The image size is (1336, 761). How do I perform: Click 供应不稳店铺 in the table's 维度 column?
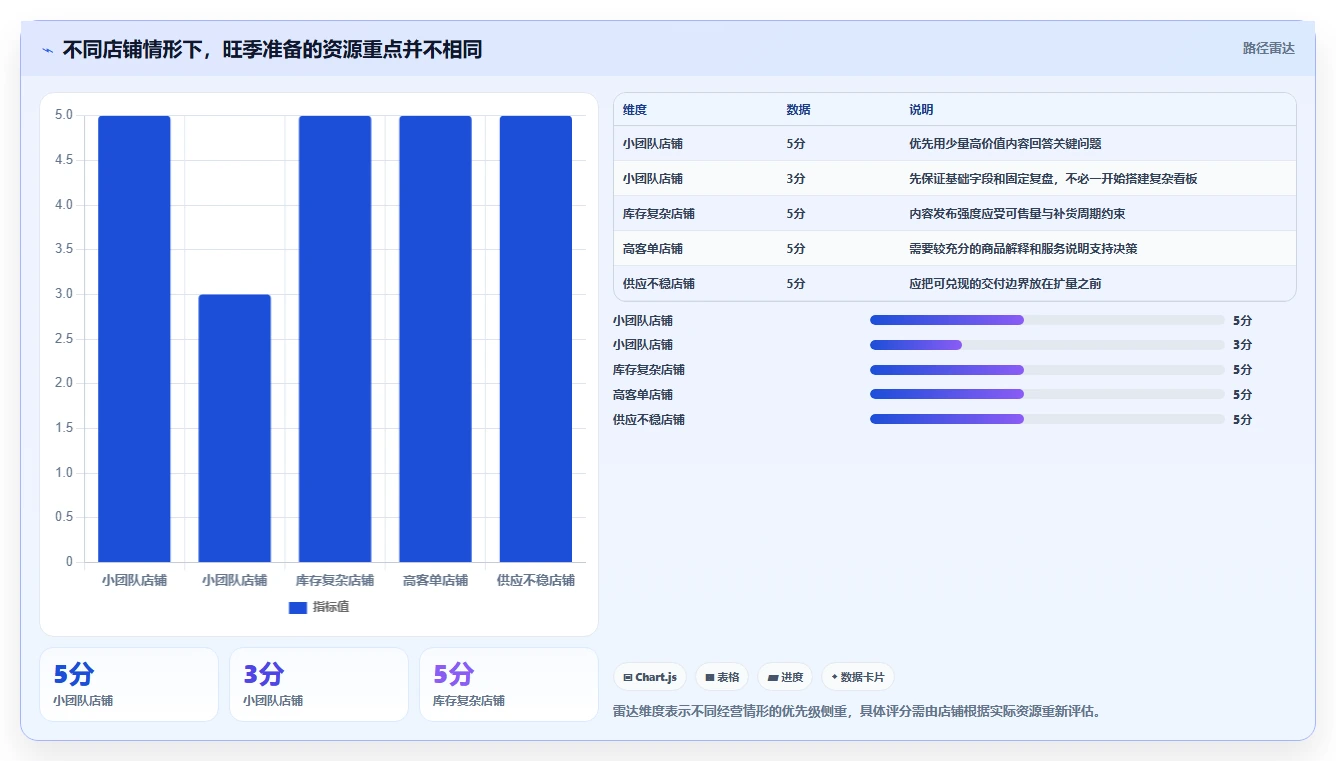pyautogui.click(x=659, y=284)
